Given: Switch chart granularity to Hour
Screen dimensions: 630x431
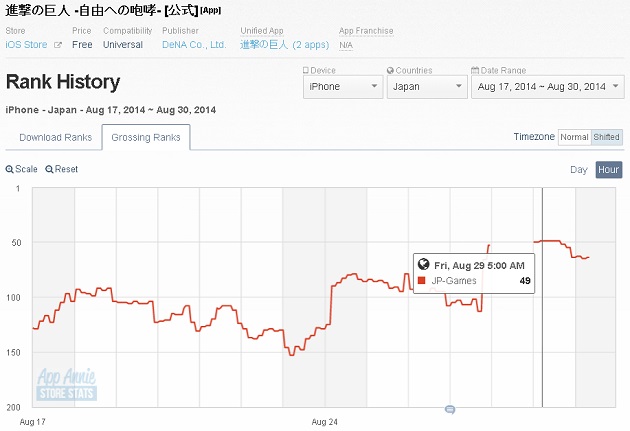Looking at the screenshot, I should [609, 170].
